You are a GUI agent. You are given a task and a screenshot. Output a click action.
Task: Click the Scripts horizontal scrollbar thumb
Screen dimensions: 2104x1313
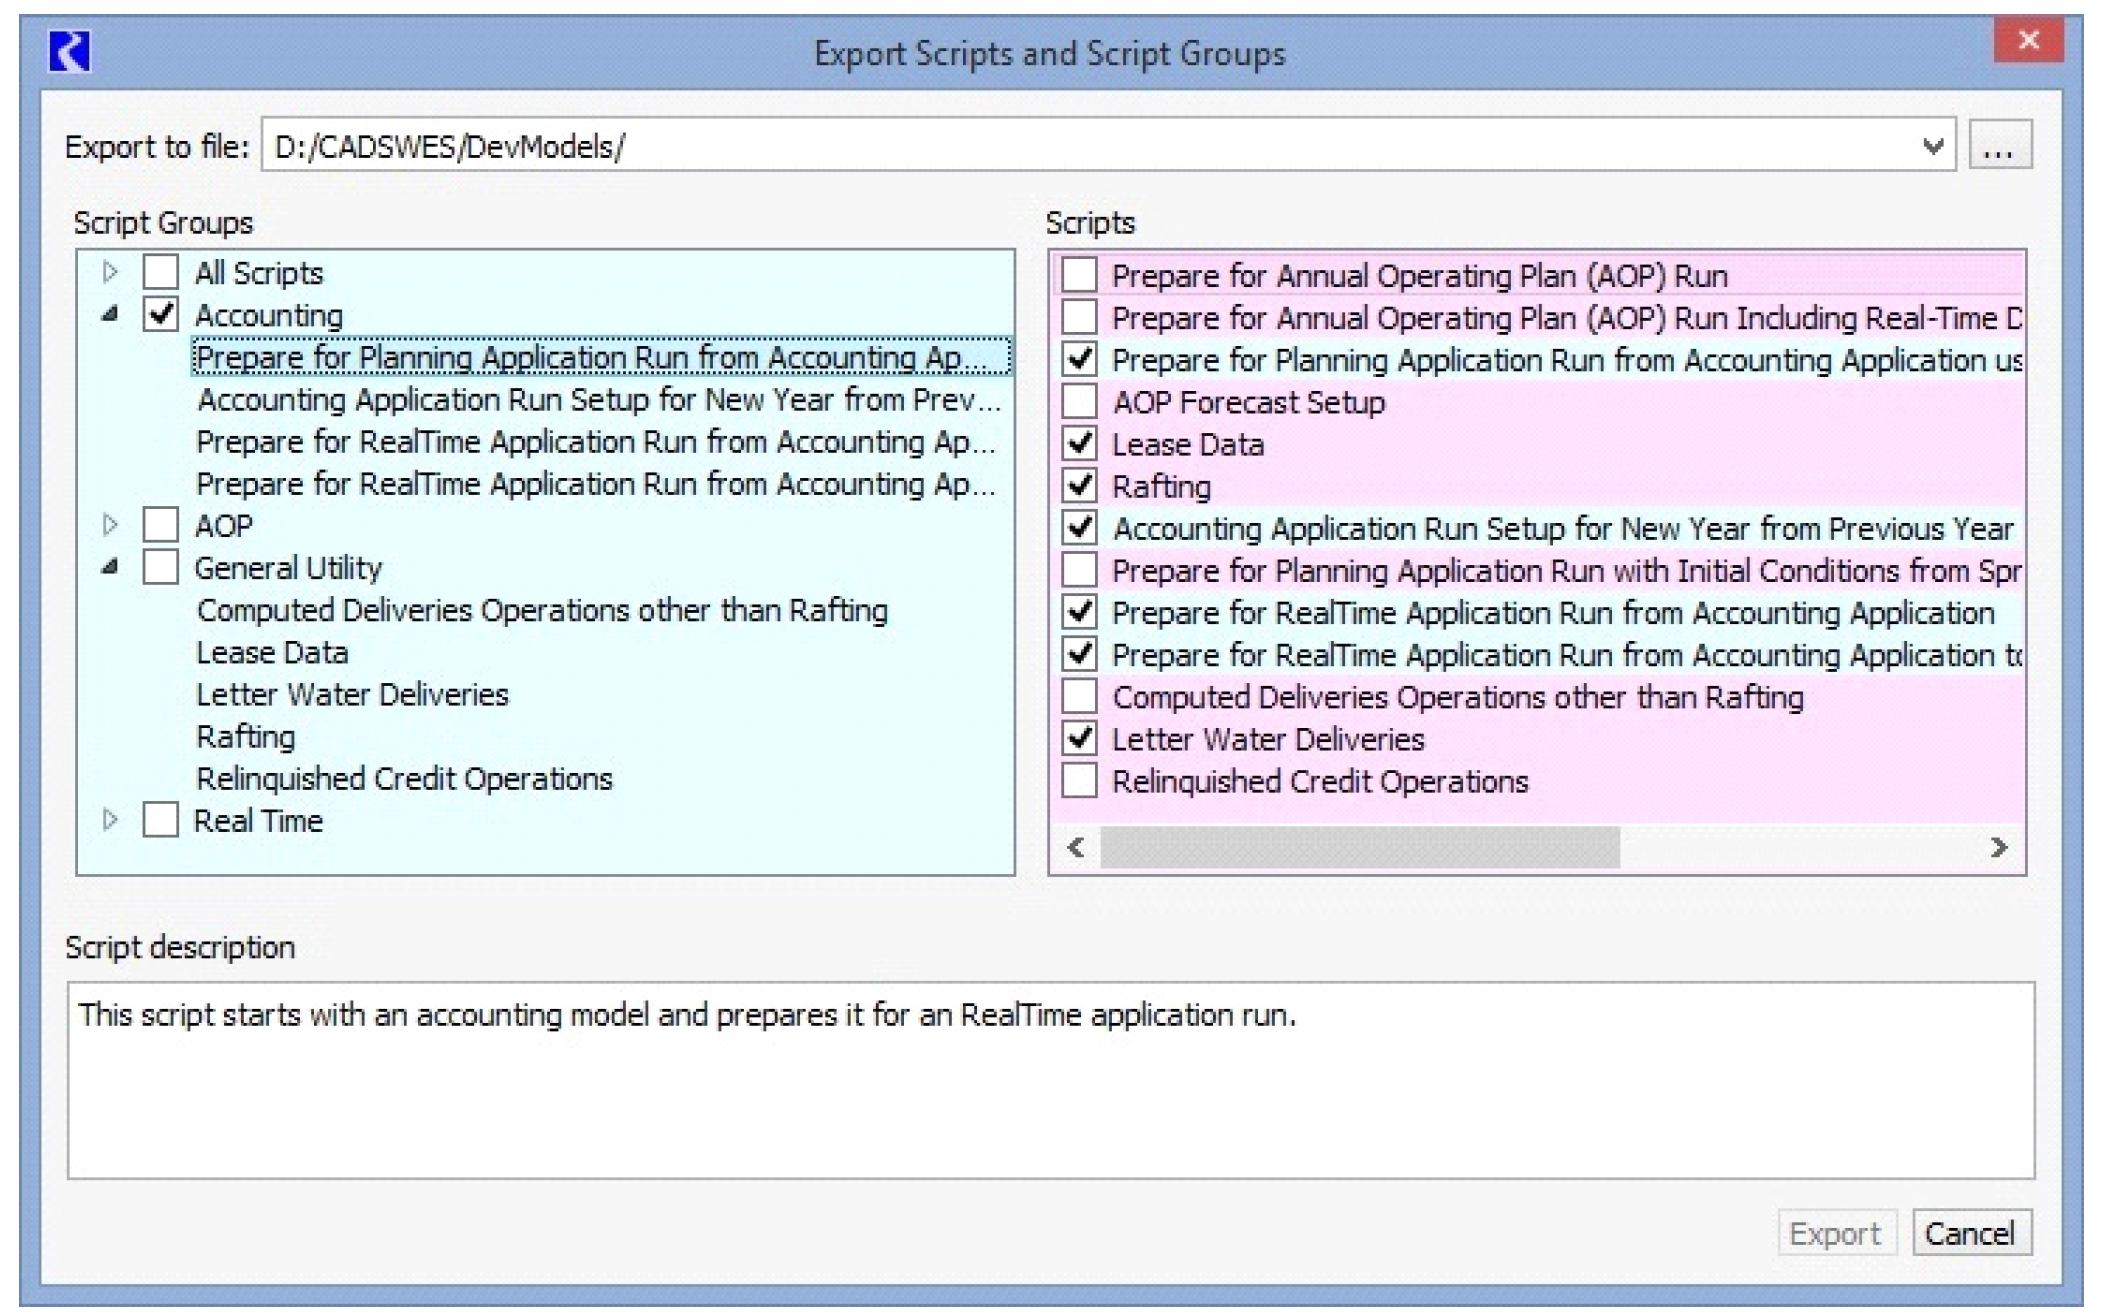tap(1358, 848)
